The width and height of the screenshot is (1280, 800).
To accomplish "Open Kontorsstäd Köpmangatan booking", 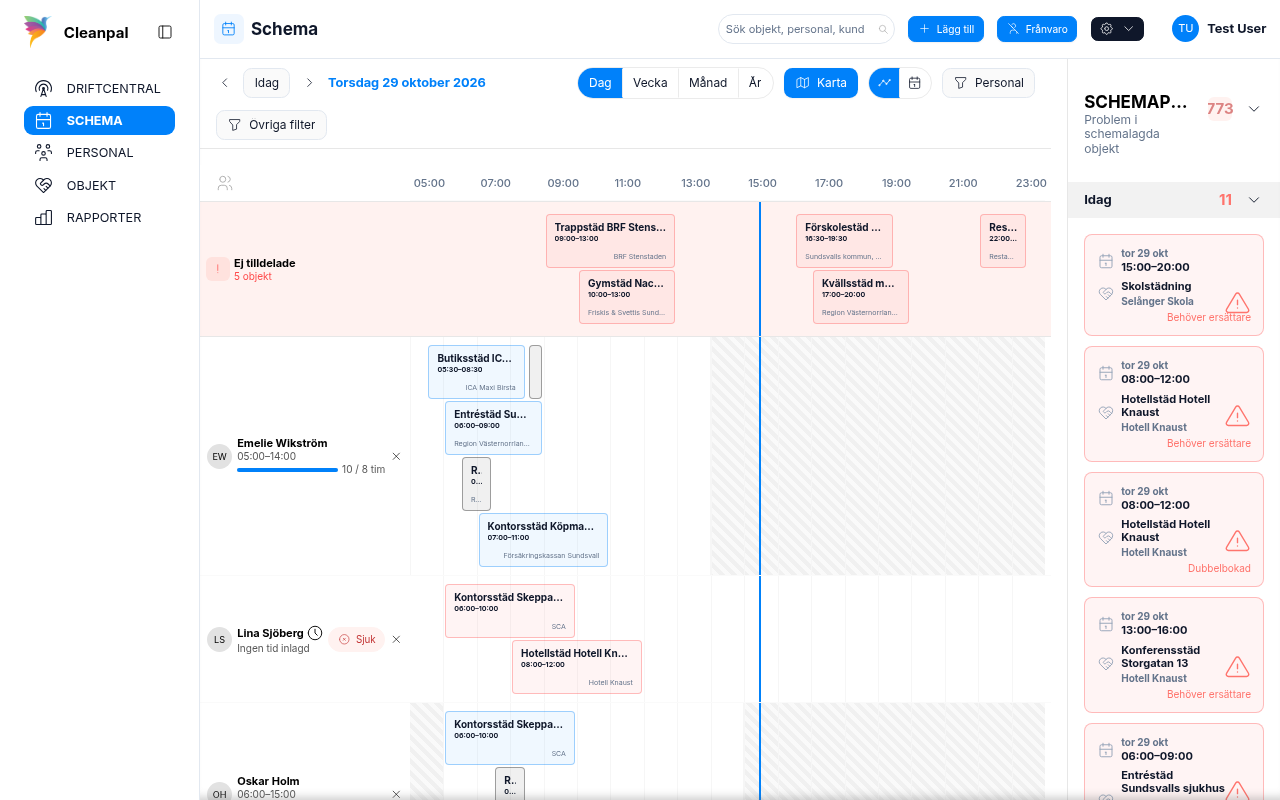I will tap(543, 540).
